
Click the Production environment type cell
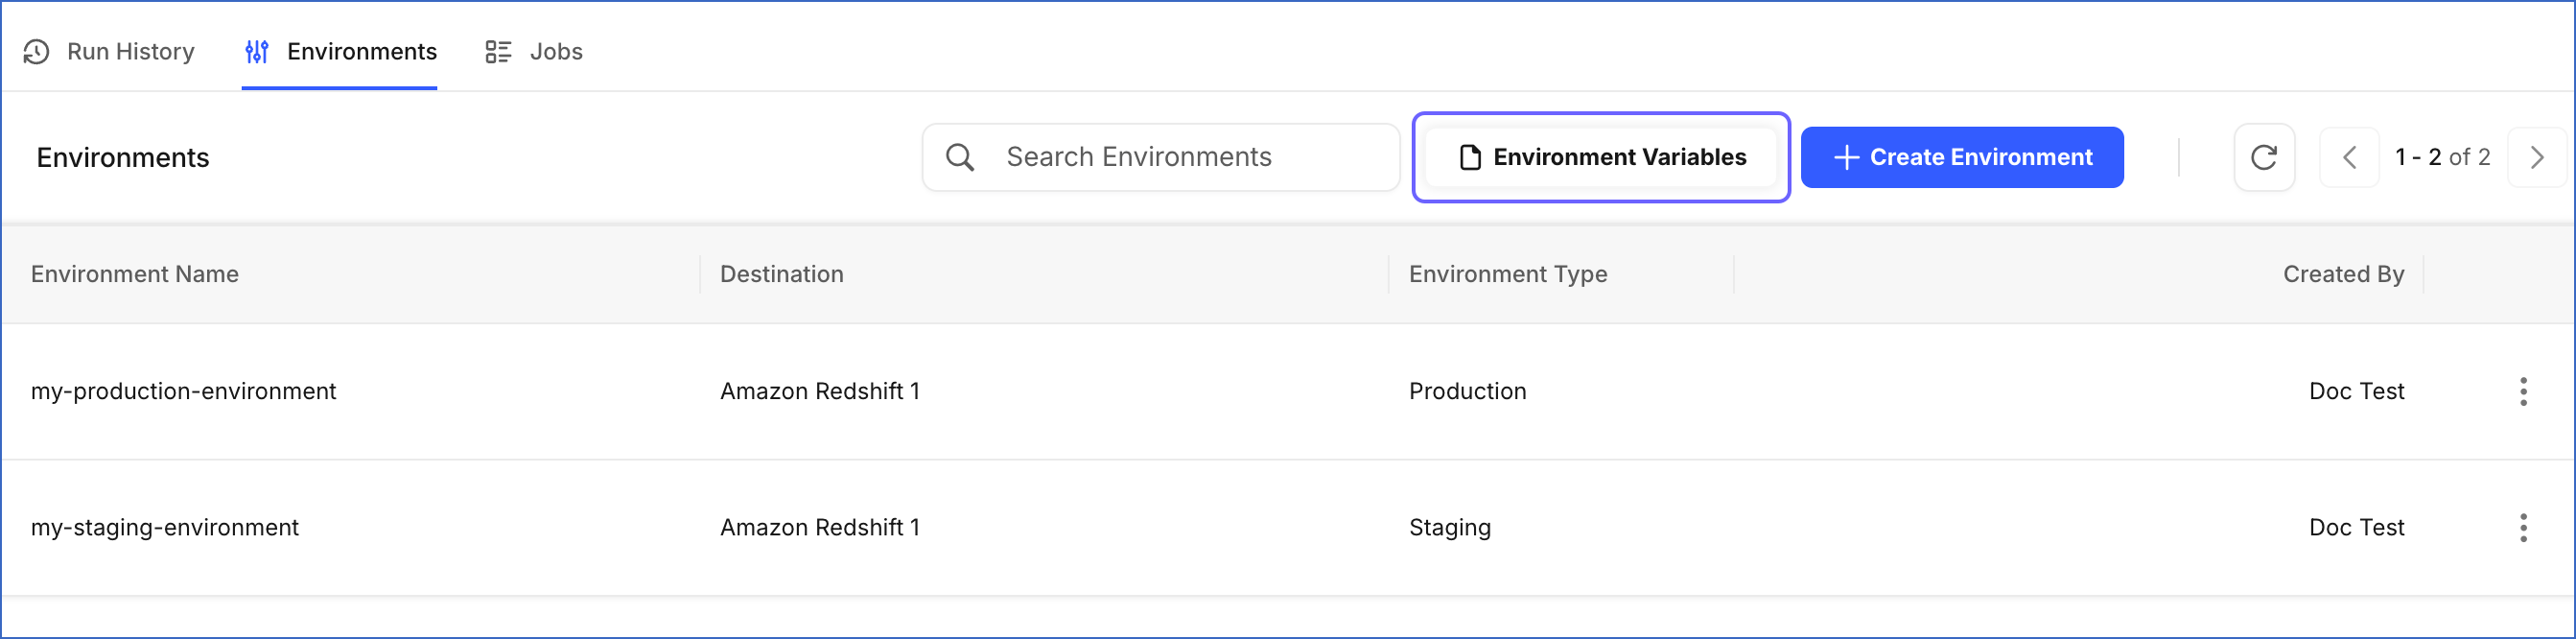pyautogui.click(x=1468, y=392)
